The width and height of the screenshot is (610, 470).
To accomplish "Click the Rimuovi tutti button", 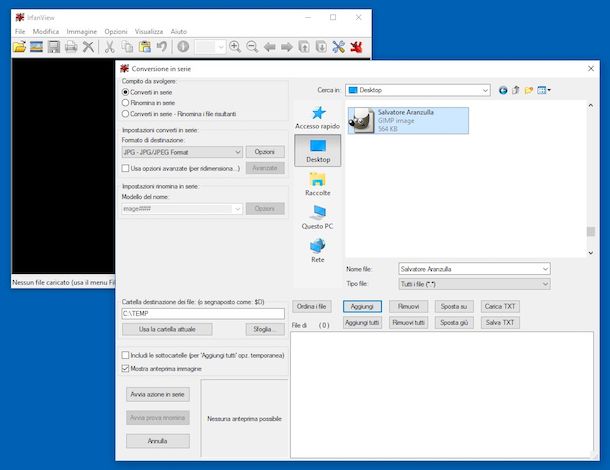I will point(408,323).
